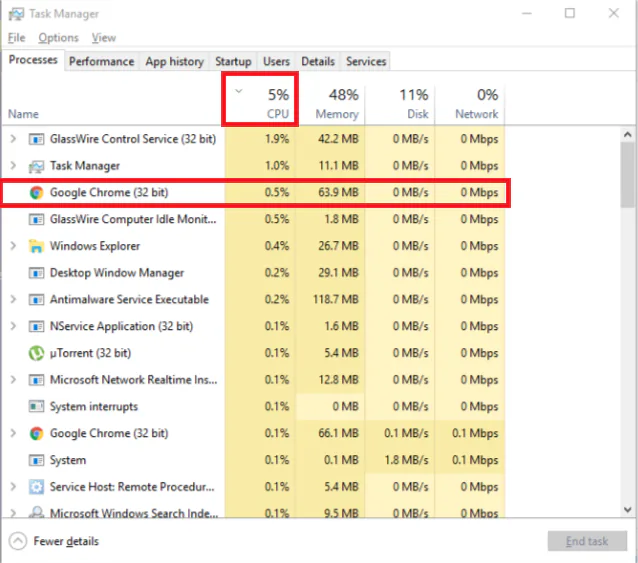Sort by the Disk column header
638x563 pixels.
click(400, 104)
